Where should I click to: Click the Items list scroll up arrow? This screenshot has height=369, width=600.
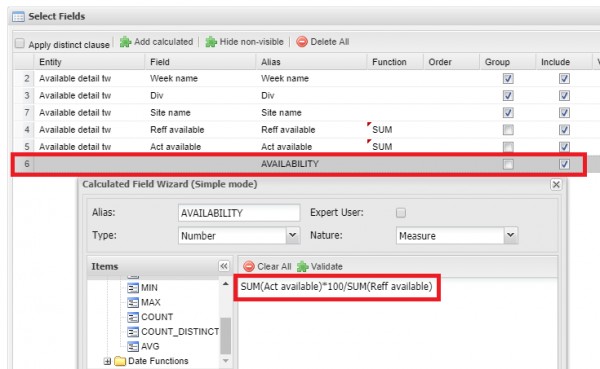[x=226, y=284]
